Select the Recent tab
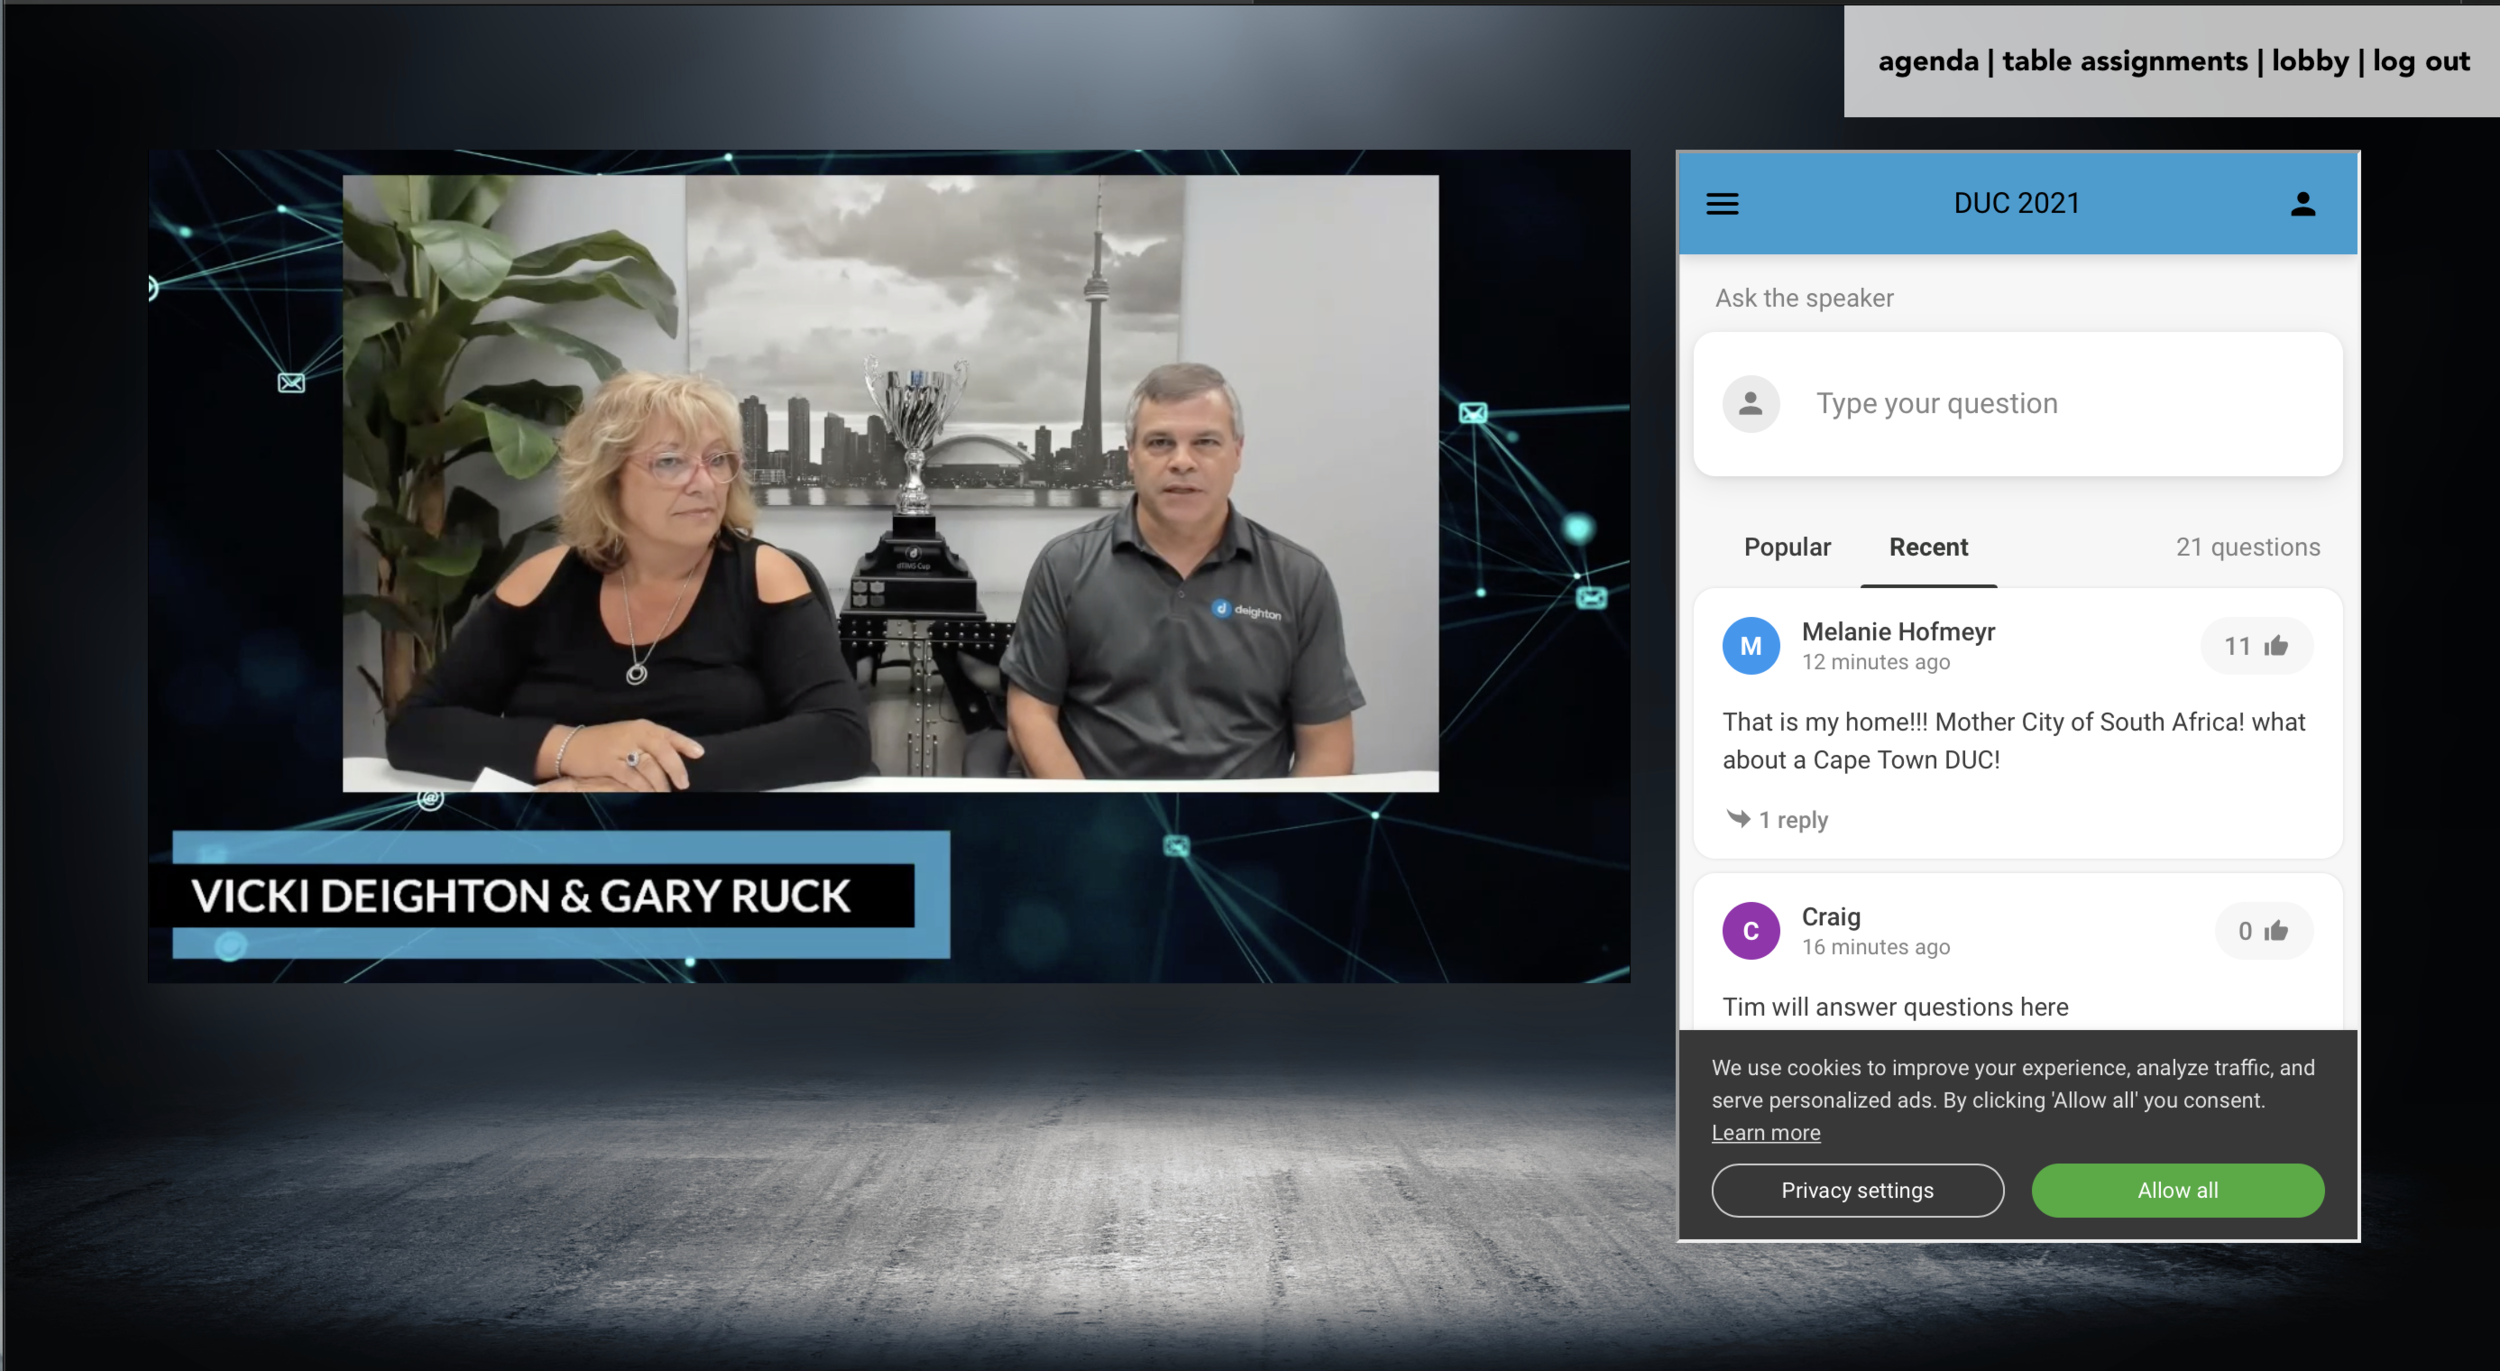Image resolution: width=2500 pixels, height=1371 pixels. [x=1928, y=547]
